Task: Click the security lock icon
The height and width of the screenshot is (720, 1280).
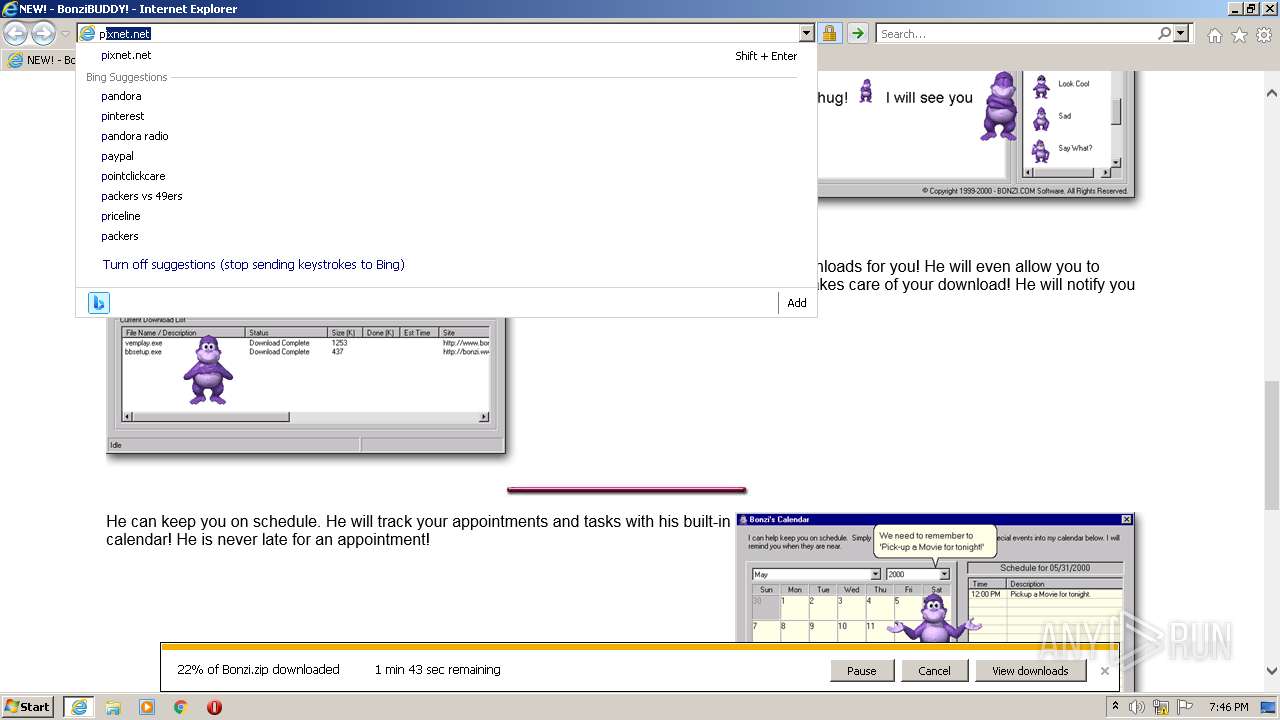Action: click(x=829, y=33)
